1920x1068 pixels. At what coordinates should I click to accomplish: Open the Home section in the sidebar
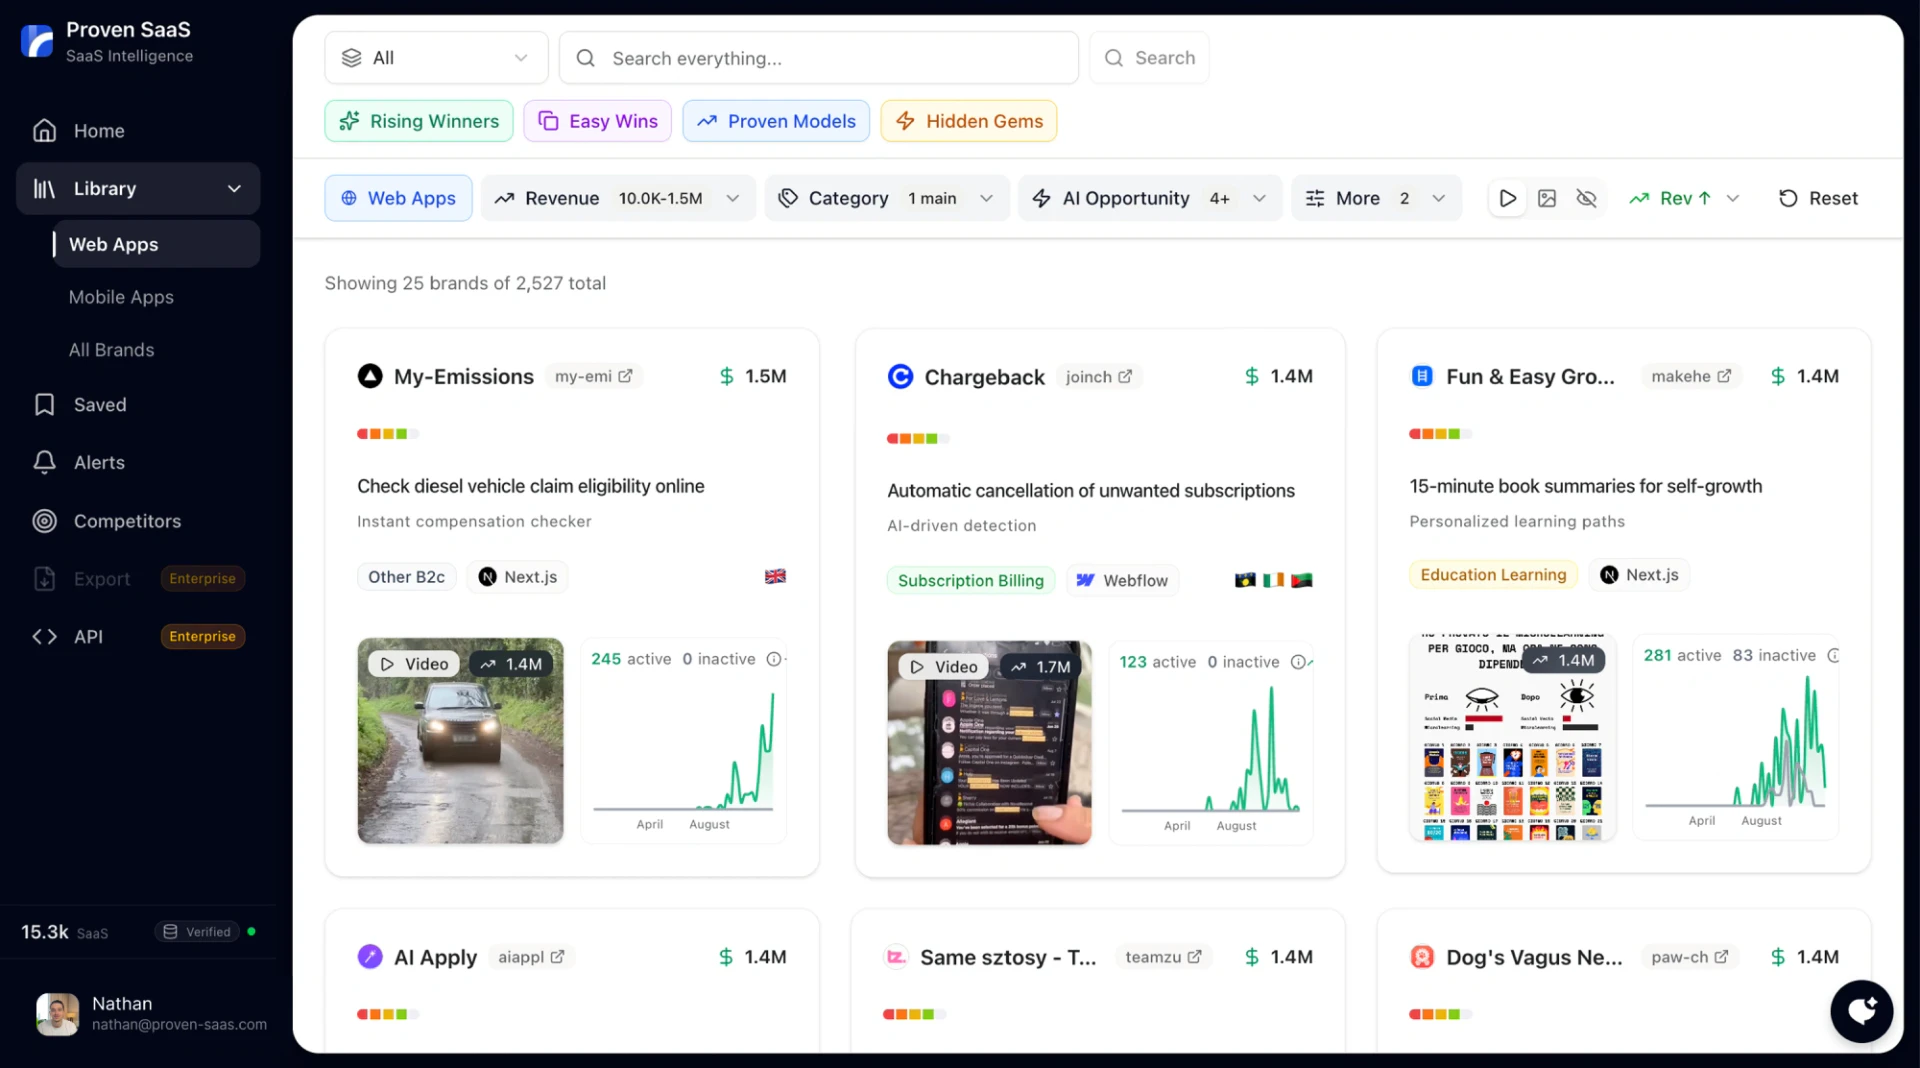99,130
